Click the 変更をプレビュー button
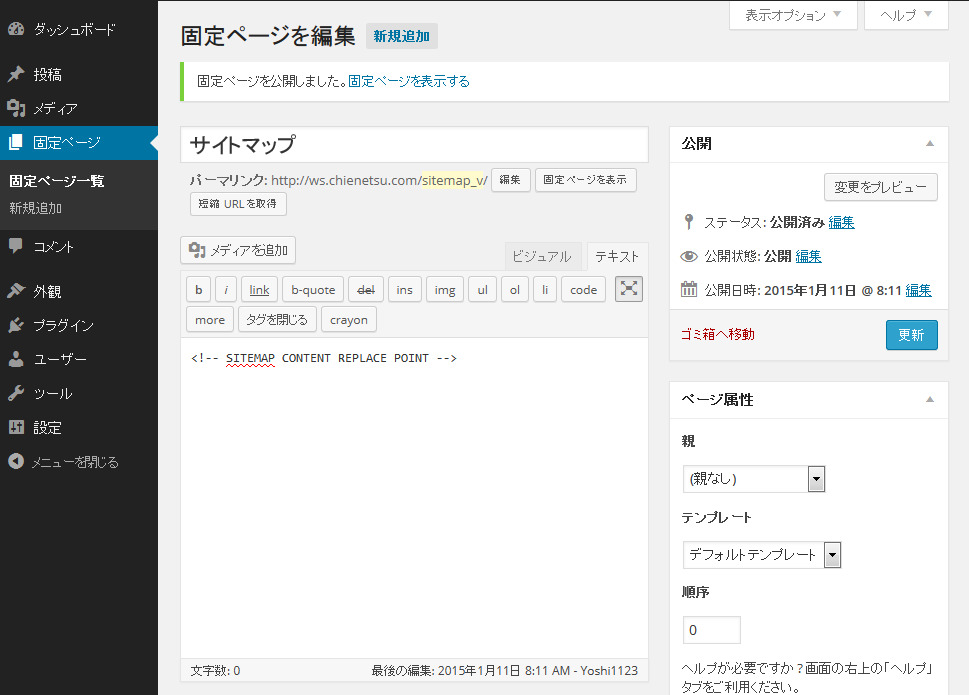Screen dimensions: 969x695 [x=881, y=187]
